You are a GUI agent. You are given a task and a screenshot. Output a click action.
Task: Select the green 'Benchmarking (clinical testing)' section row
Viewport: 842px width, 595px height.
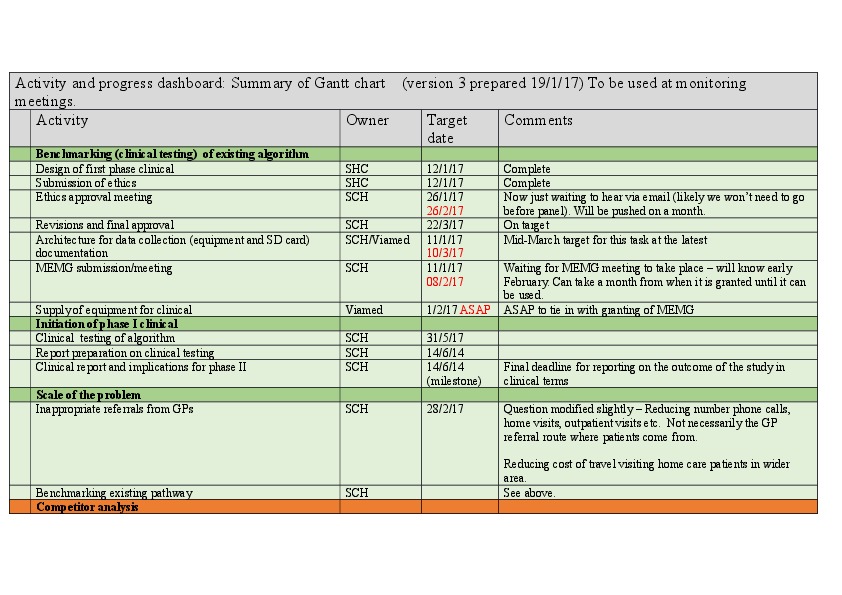(172, 155)
